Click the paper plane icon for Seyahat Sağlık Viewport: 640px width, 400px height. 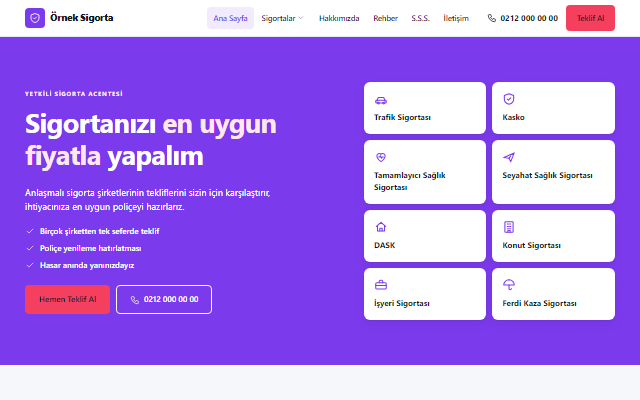pos(509,157)
